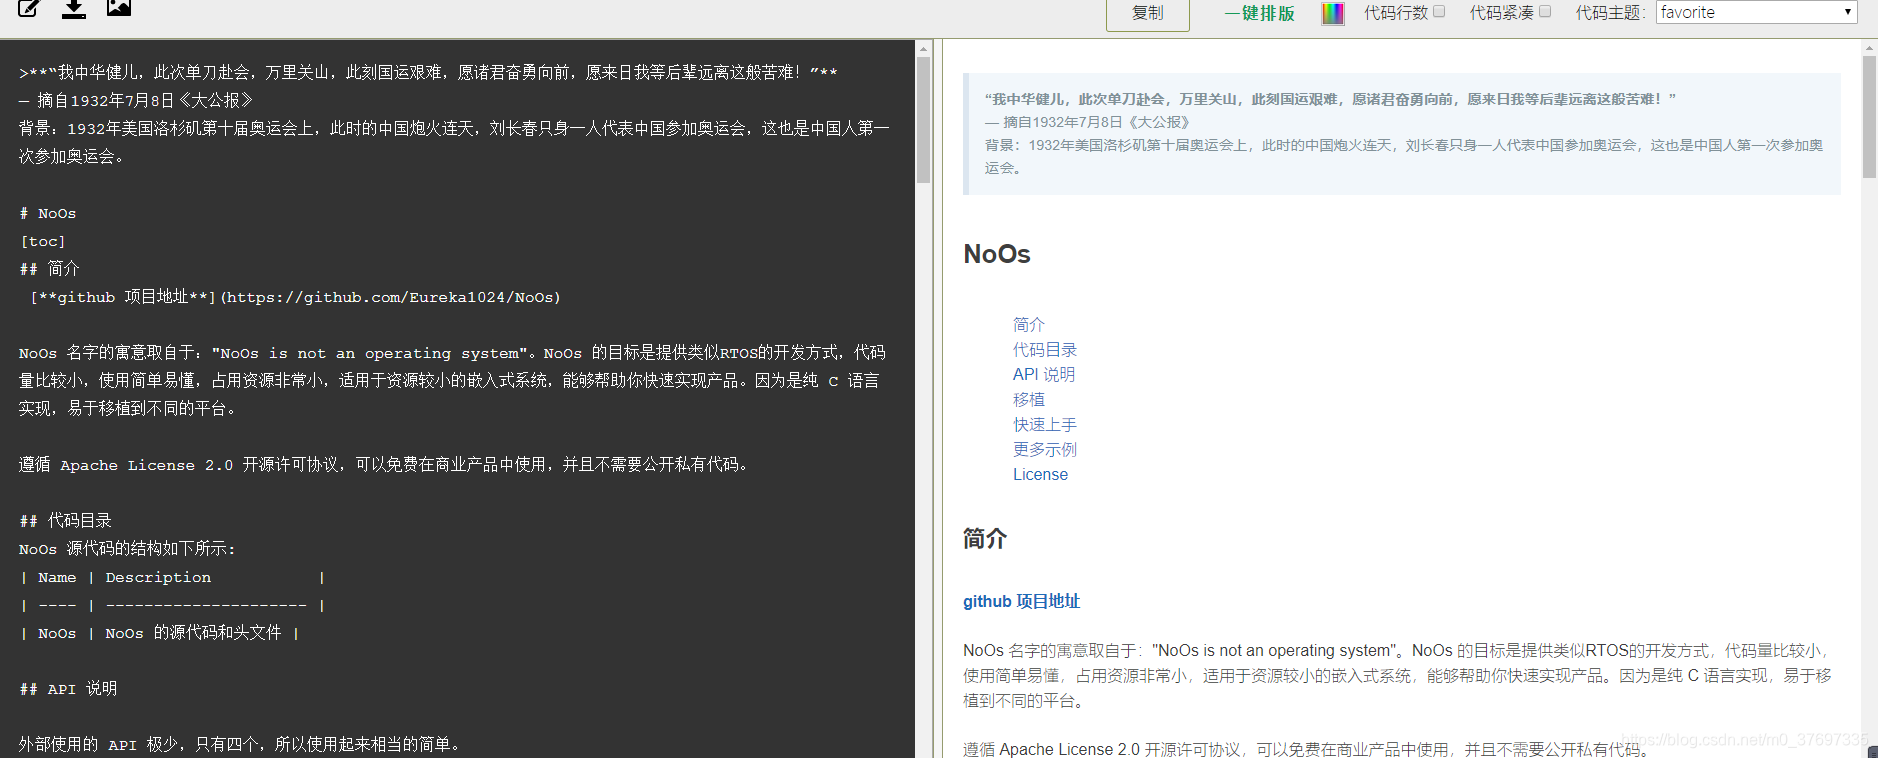Go to 快速上手 in table of contents
This screenshot has width=1878, height=758.
pos(1045,424)
